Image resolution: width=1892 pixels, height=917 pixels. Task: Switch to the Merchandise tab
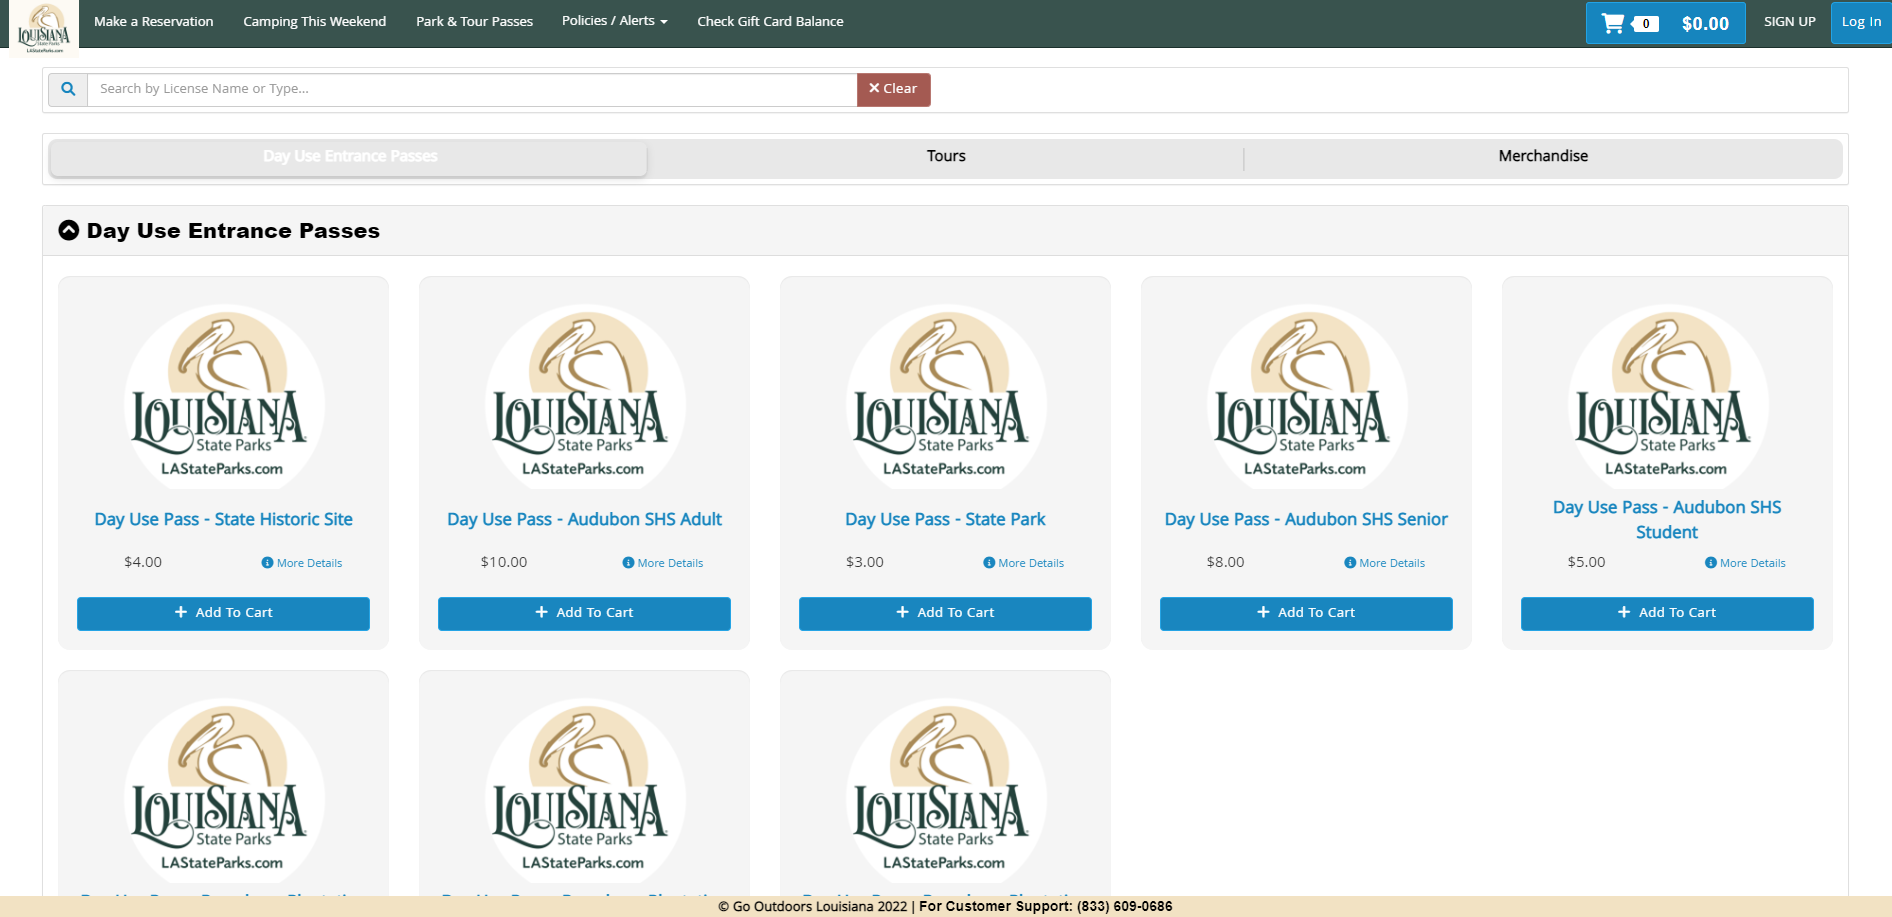1543,157
